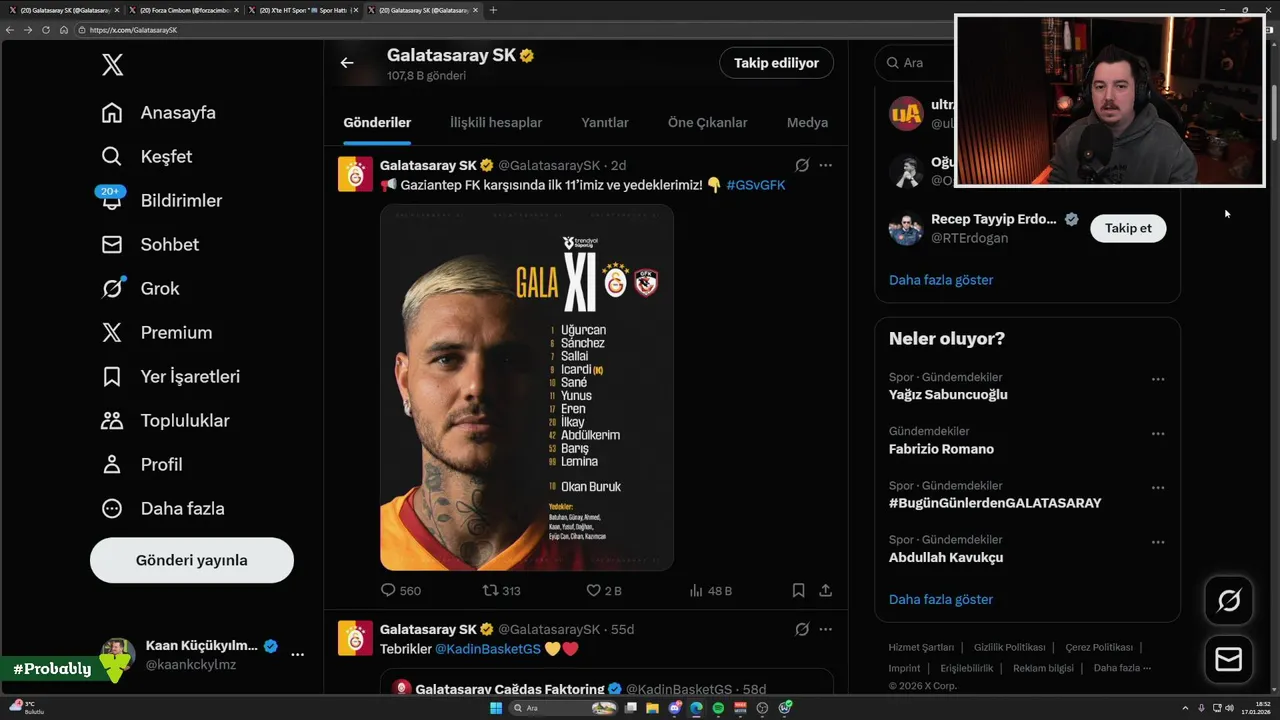The width and height of the screenshot is (1280, 720).
Task: Reload the page in browser toolbar
Action: (x=46, y=30)
